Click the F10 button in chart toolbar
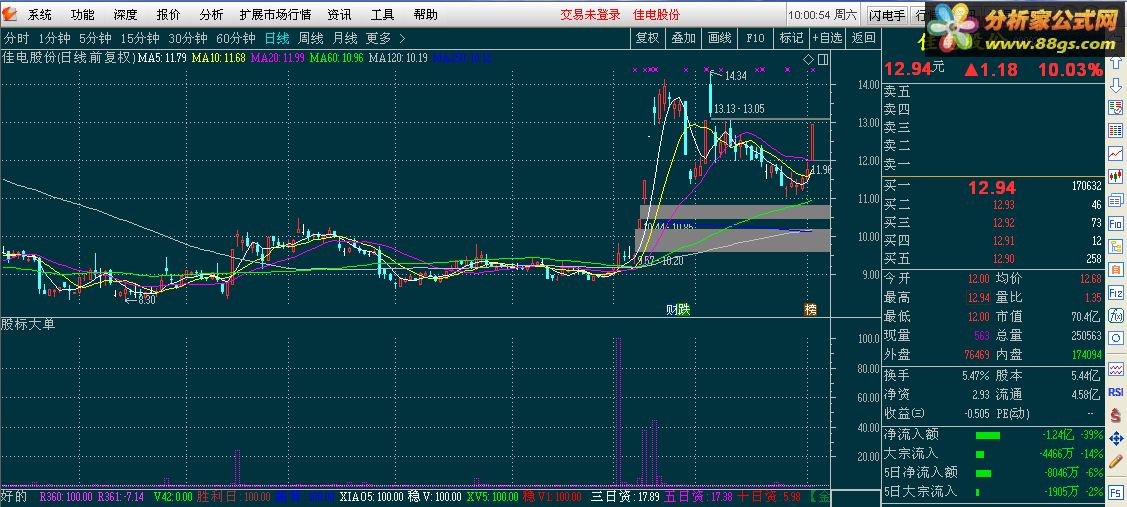The width and height of the screenshot is (1127, 507). [755, 38]
